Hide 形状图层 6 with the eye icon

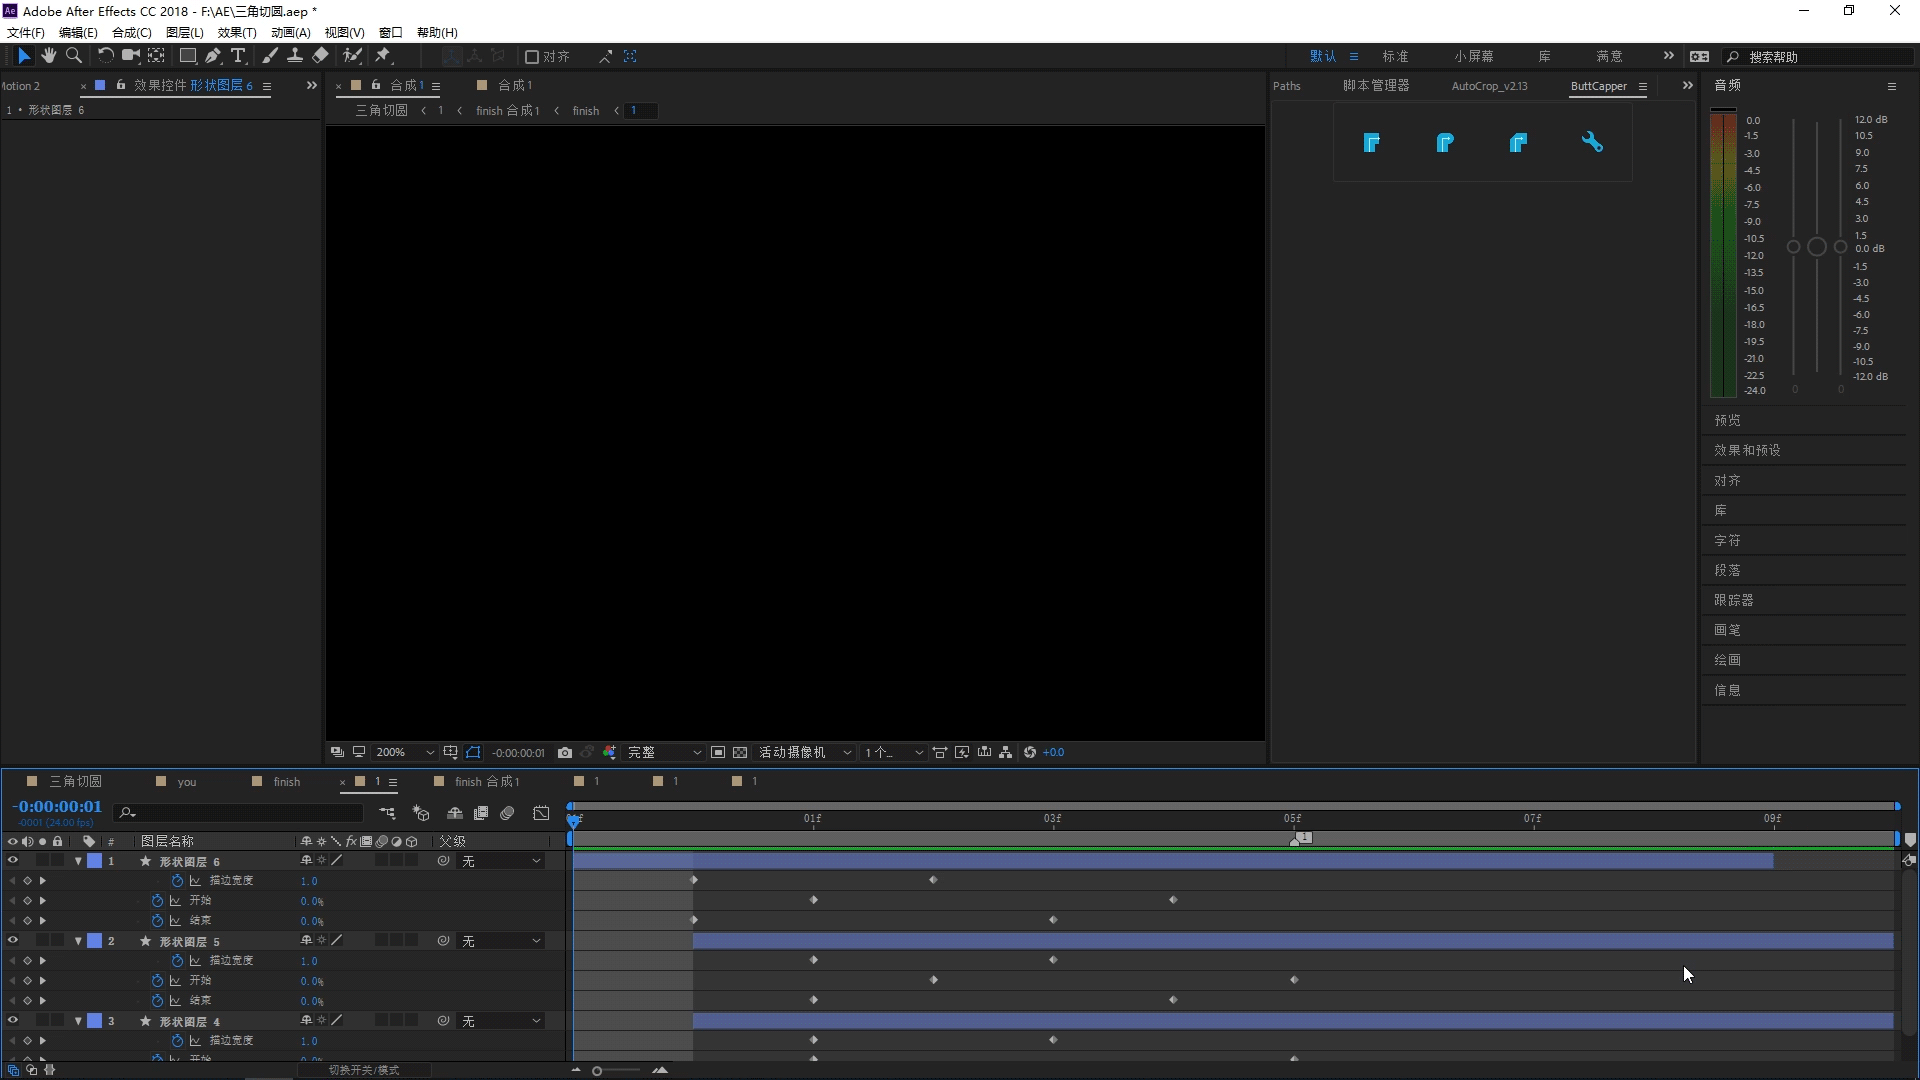click(x=13, y=861)
